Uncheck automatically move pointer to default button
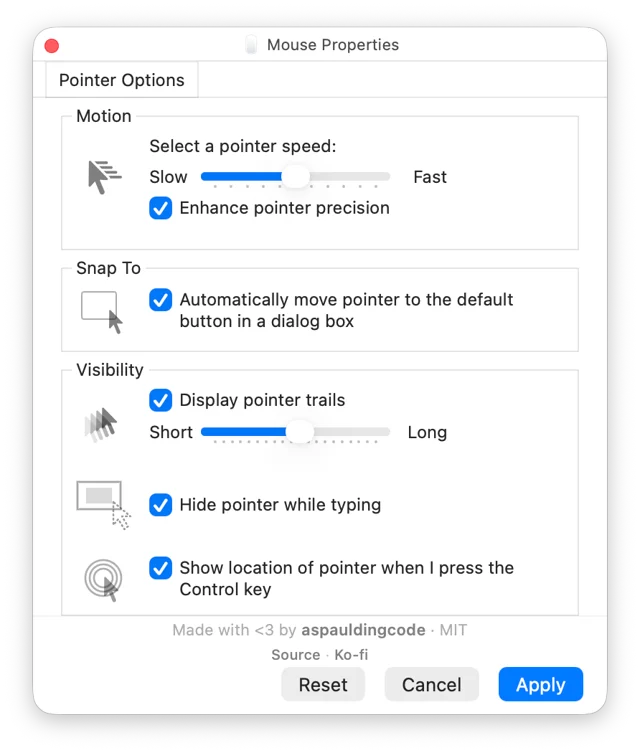This screenshot has height=753, width=640. [160, 300]
